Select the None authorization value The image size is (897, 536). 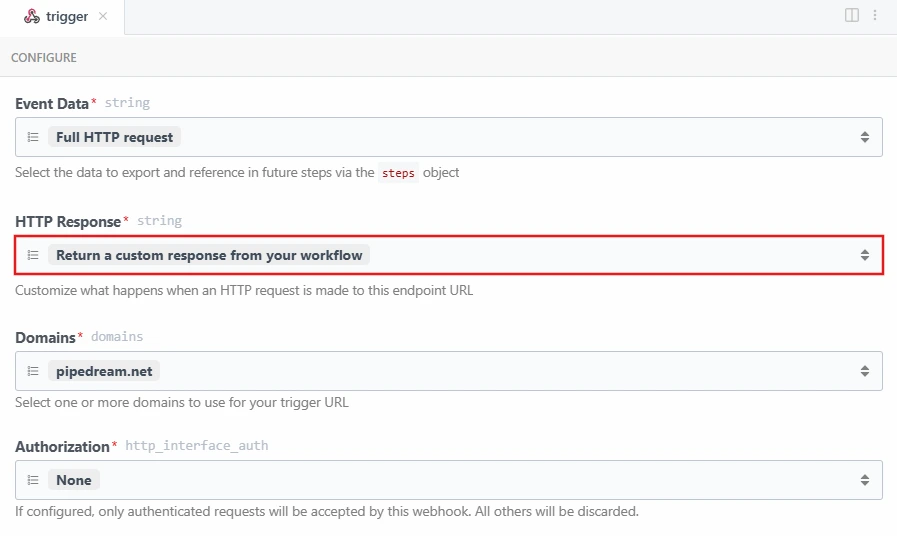(x=74, y=480)
